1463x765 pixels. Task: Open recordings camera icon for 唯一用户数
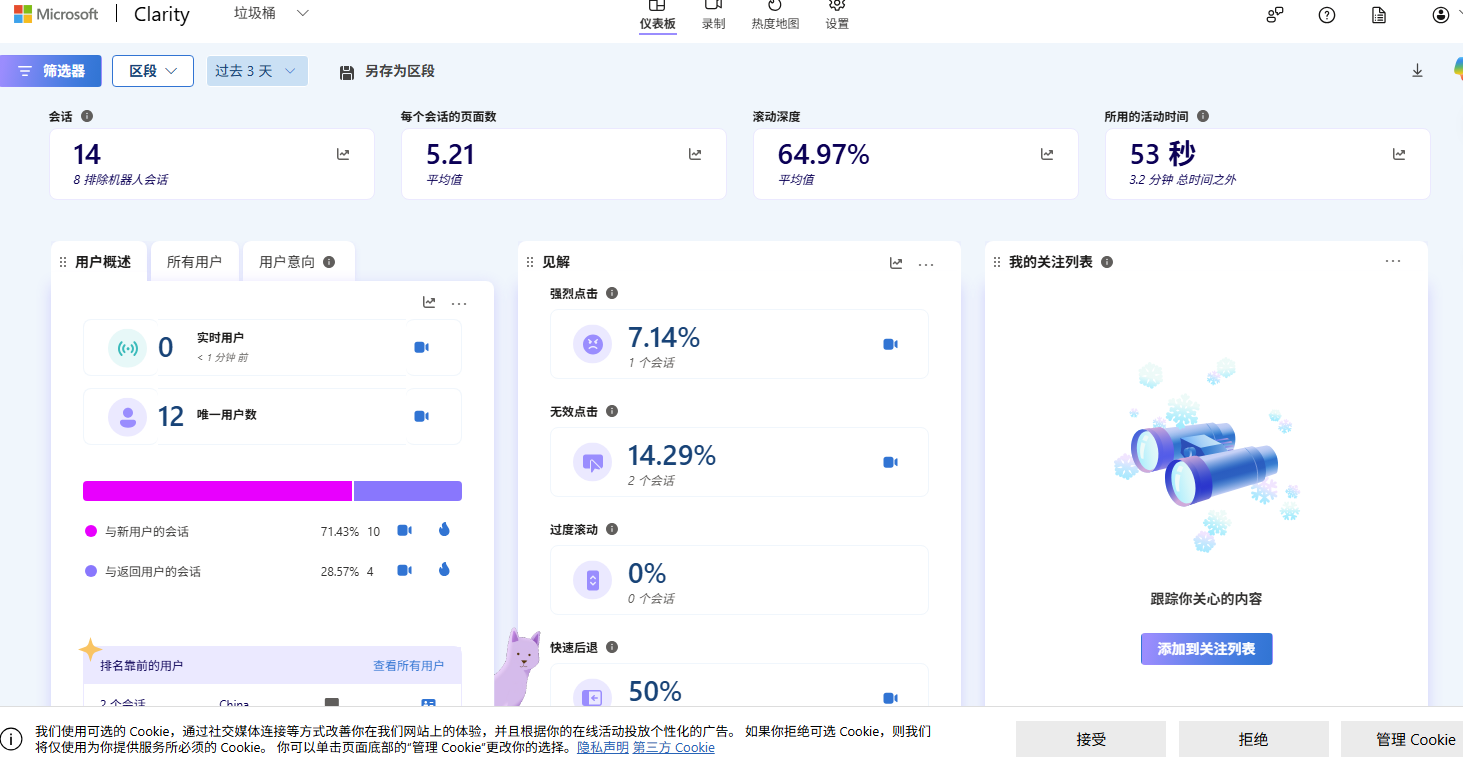click(x=421, y=416)
